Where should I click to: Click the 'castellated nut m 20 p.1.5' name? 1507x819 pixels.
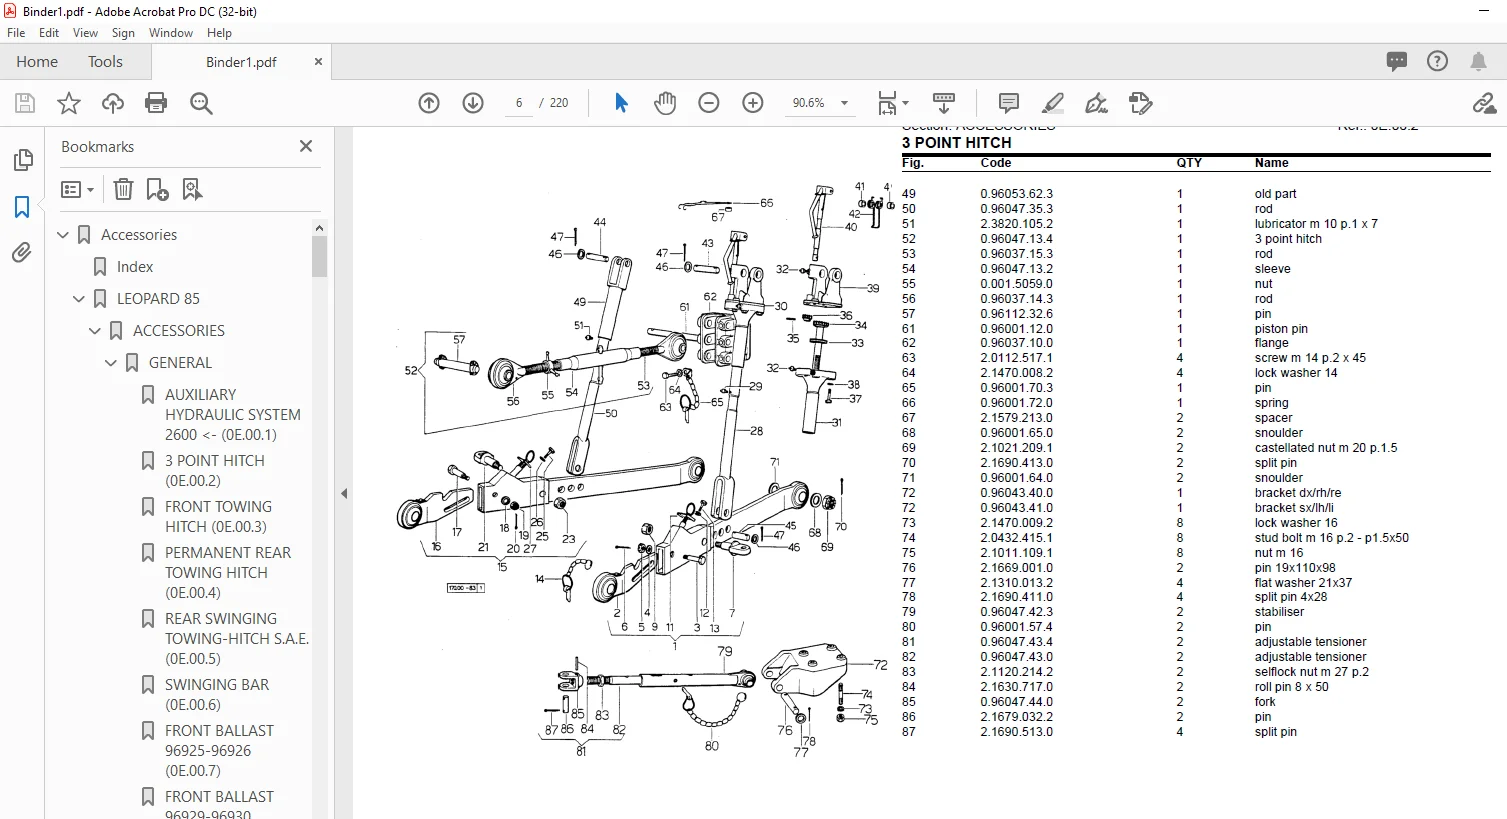(x=1326, y=448)
